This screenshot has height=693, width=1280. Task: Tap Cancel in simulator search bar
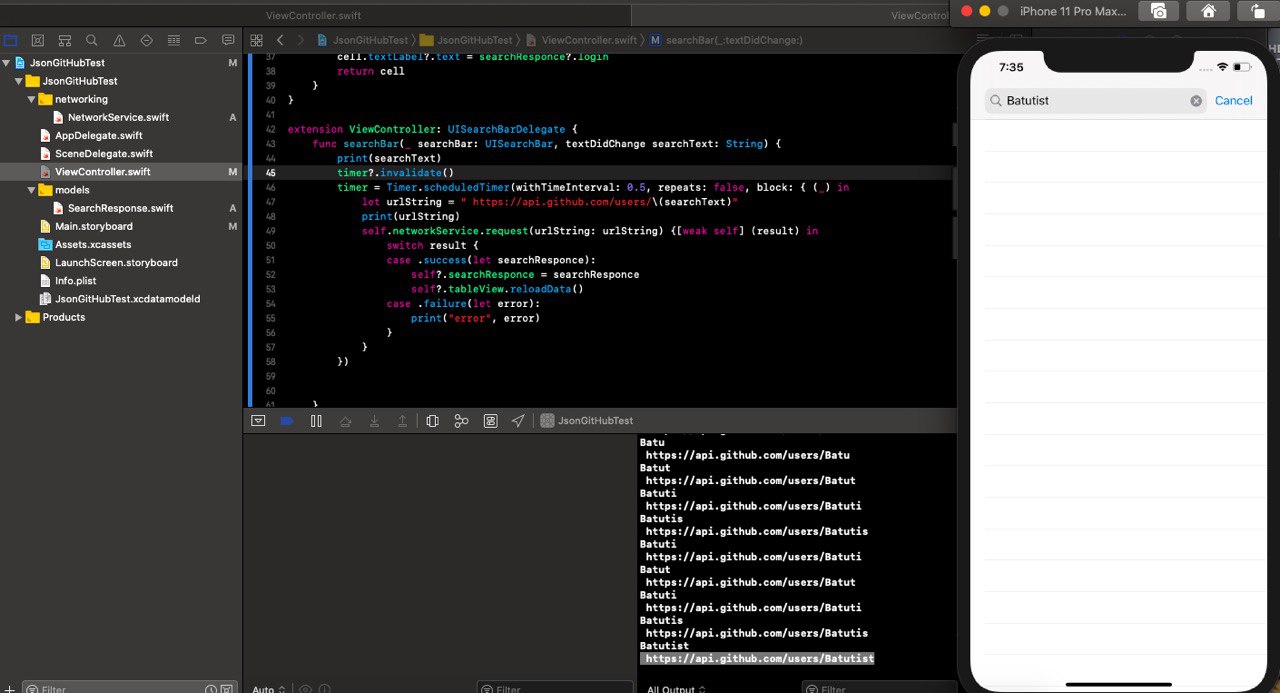1233,101
